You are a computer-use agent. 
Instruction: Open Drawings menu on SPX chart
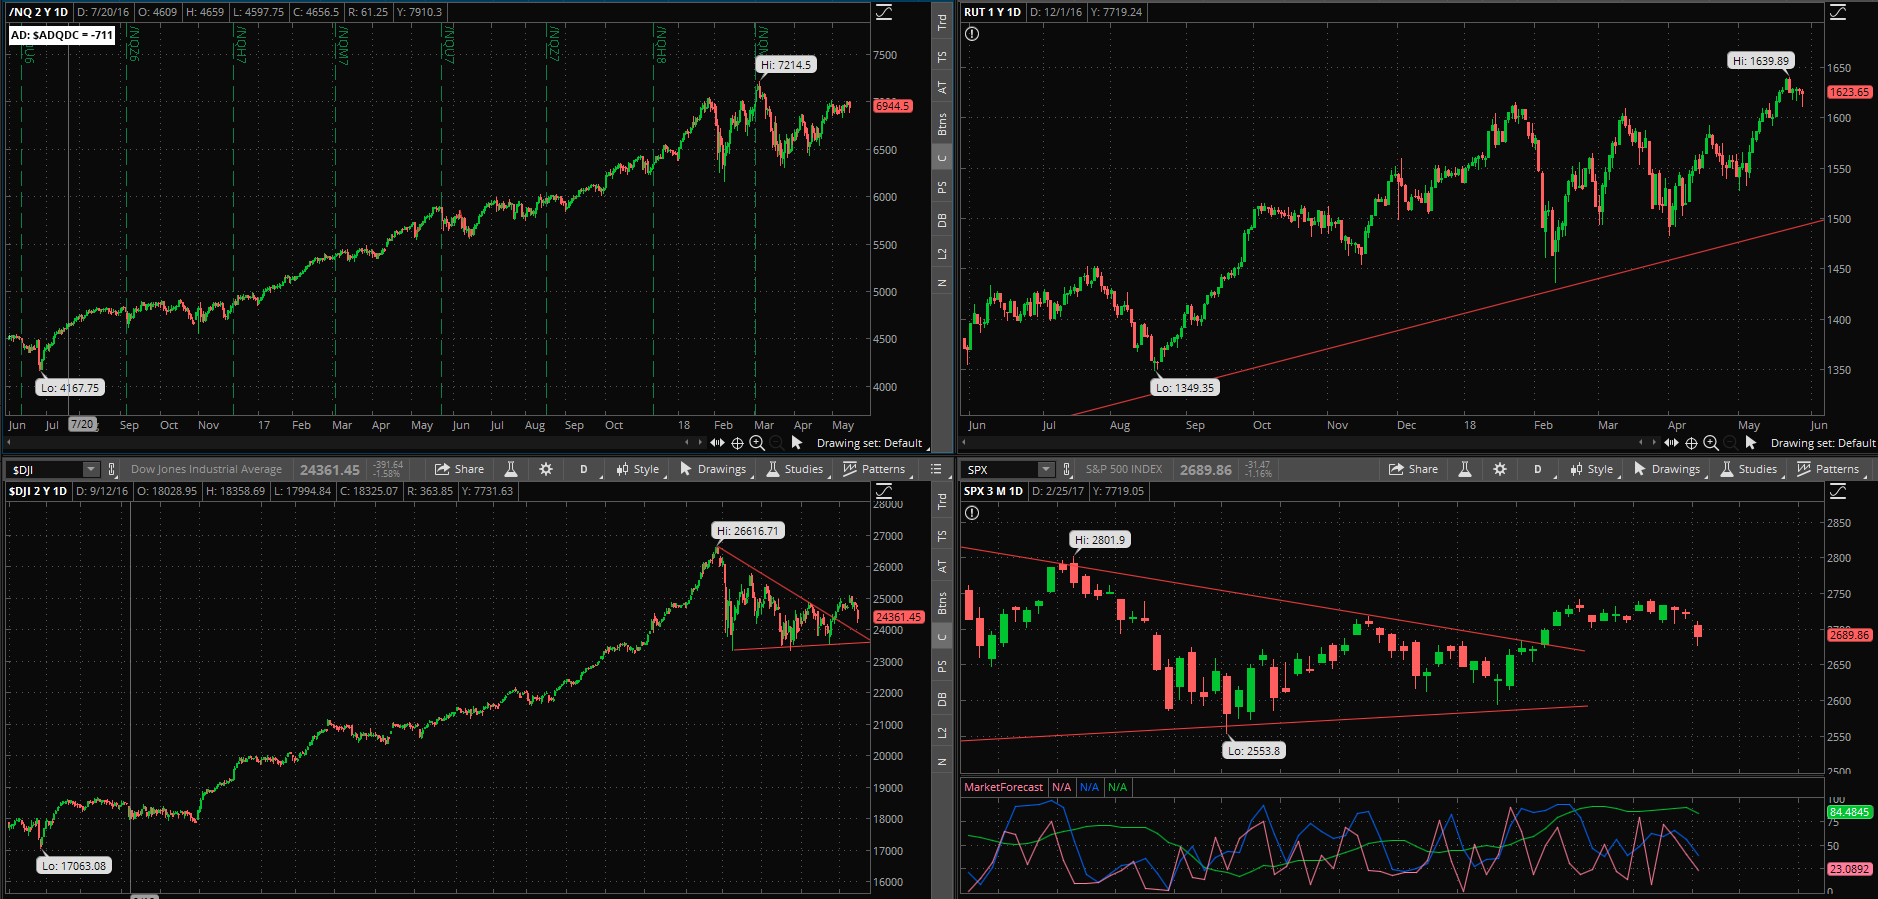click(x=1667, y=469)
